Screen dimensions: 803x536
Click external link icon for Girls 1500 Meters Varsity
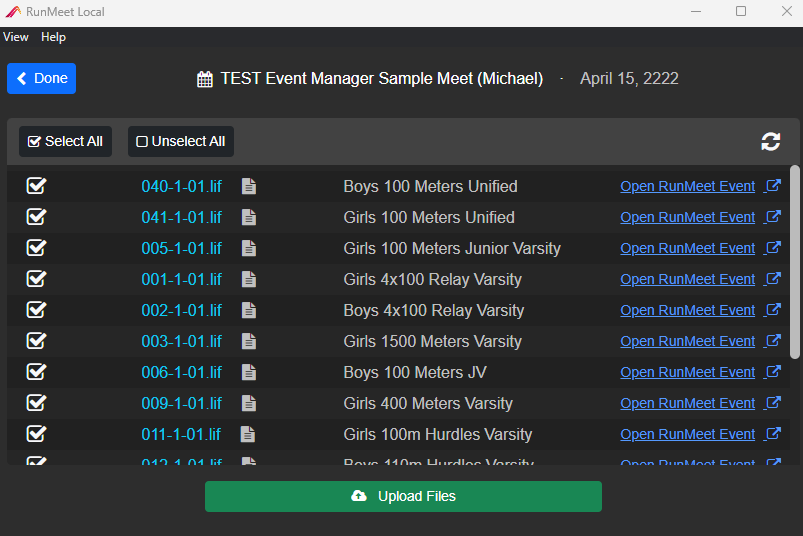[773, 340]
